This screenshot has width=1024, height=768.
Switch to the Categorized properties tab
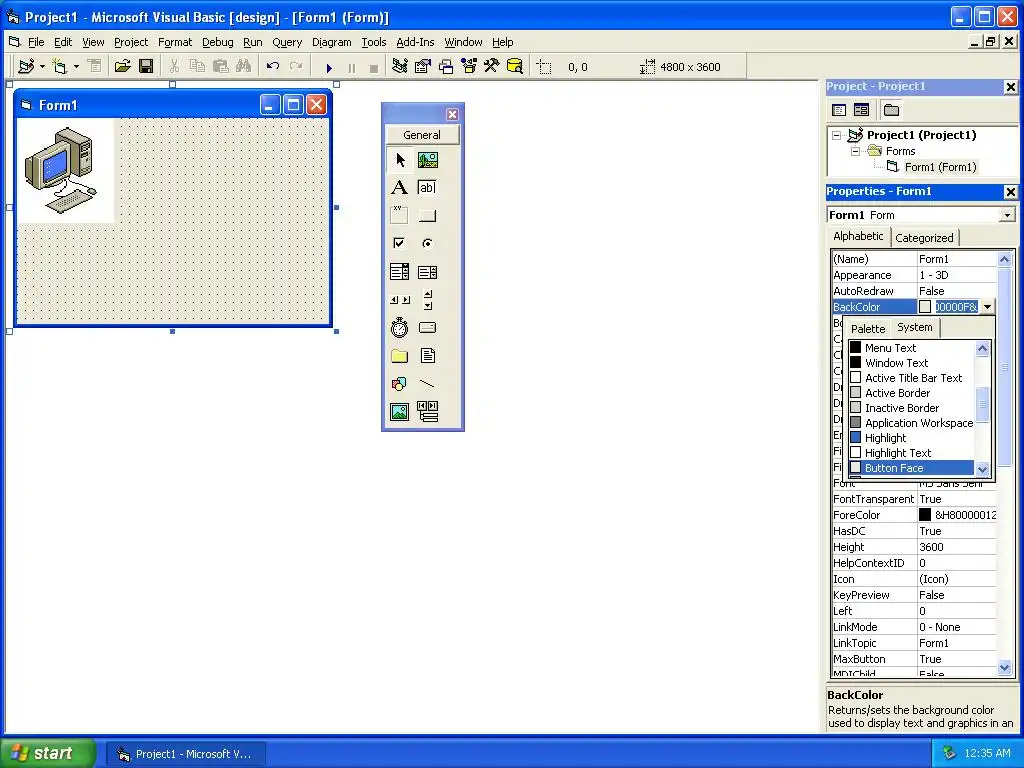(924, 238)
